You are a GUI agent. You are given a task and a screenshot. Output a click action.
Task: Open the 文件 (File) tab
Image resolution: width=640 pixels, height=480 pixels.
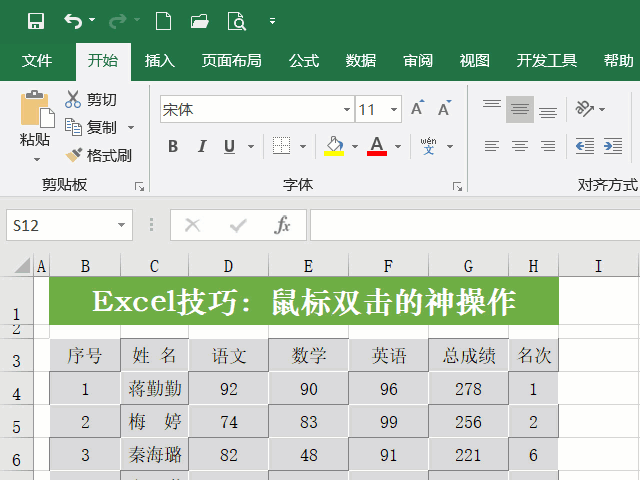37,61
